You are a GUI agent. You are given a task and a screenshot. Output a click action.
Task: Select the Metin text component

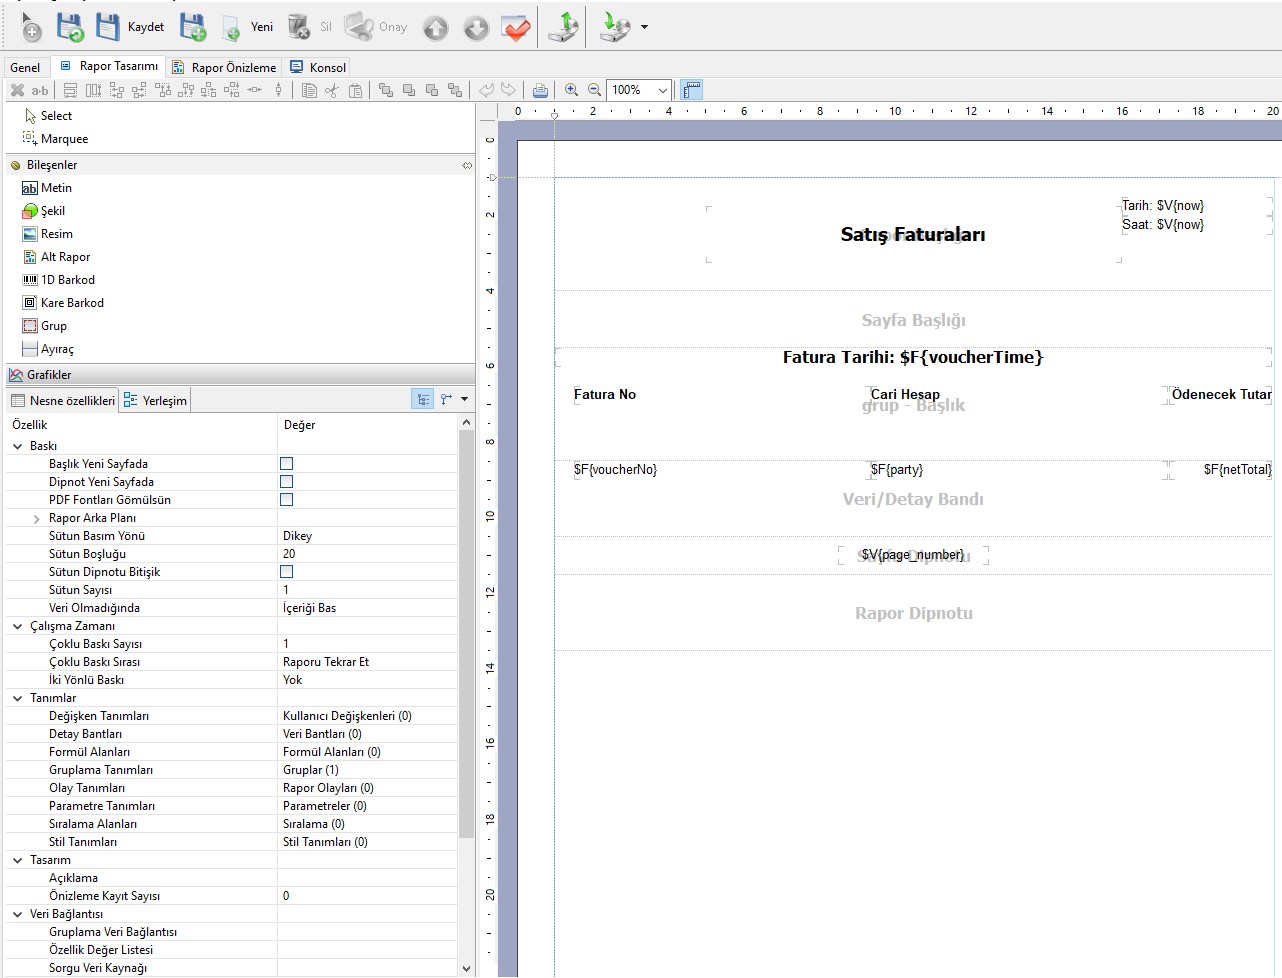pyautogui.click(x=56, y=188)
